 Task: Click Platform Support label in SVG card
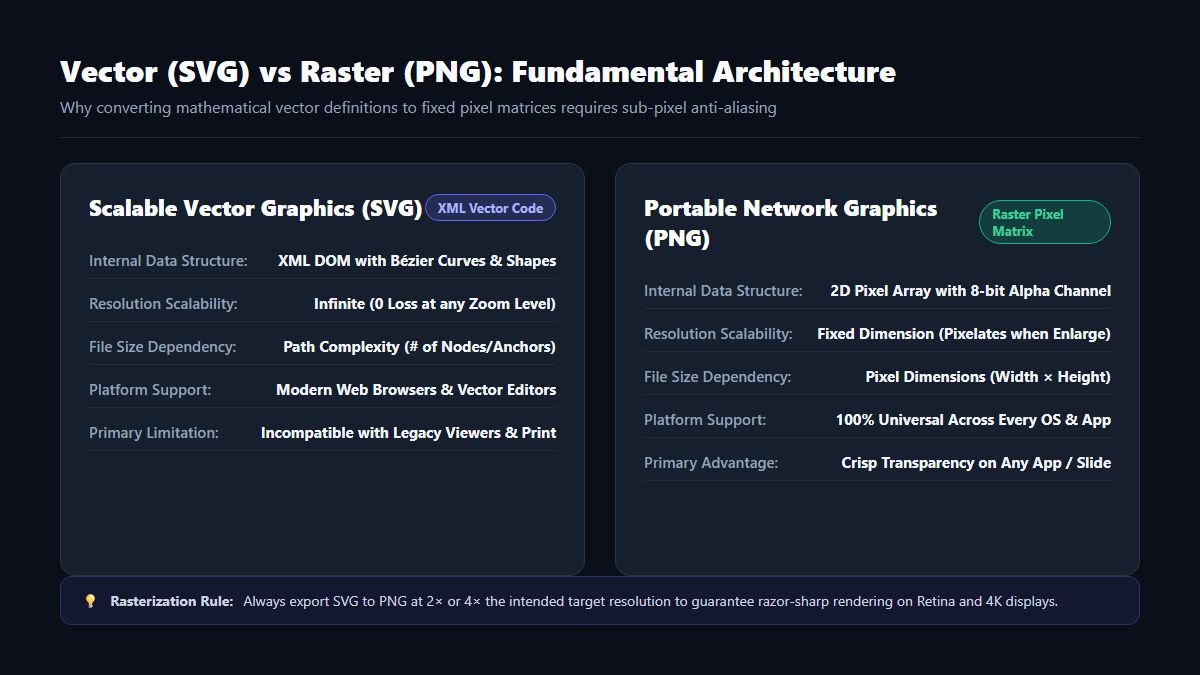tap(150, 390)
